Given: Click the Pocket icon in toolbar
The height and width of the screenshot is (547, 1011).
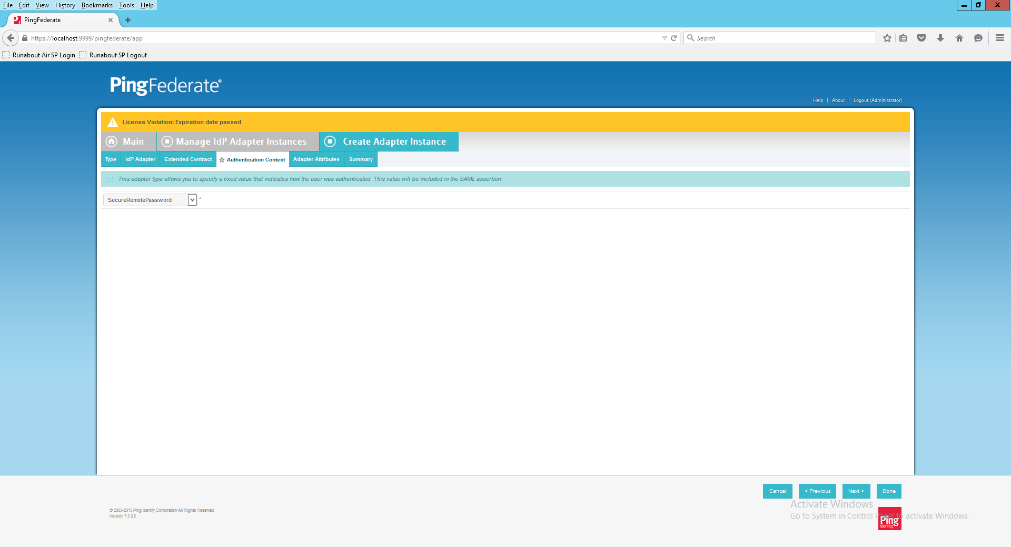Looking at the screenshot, I should pos(921,38).
